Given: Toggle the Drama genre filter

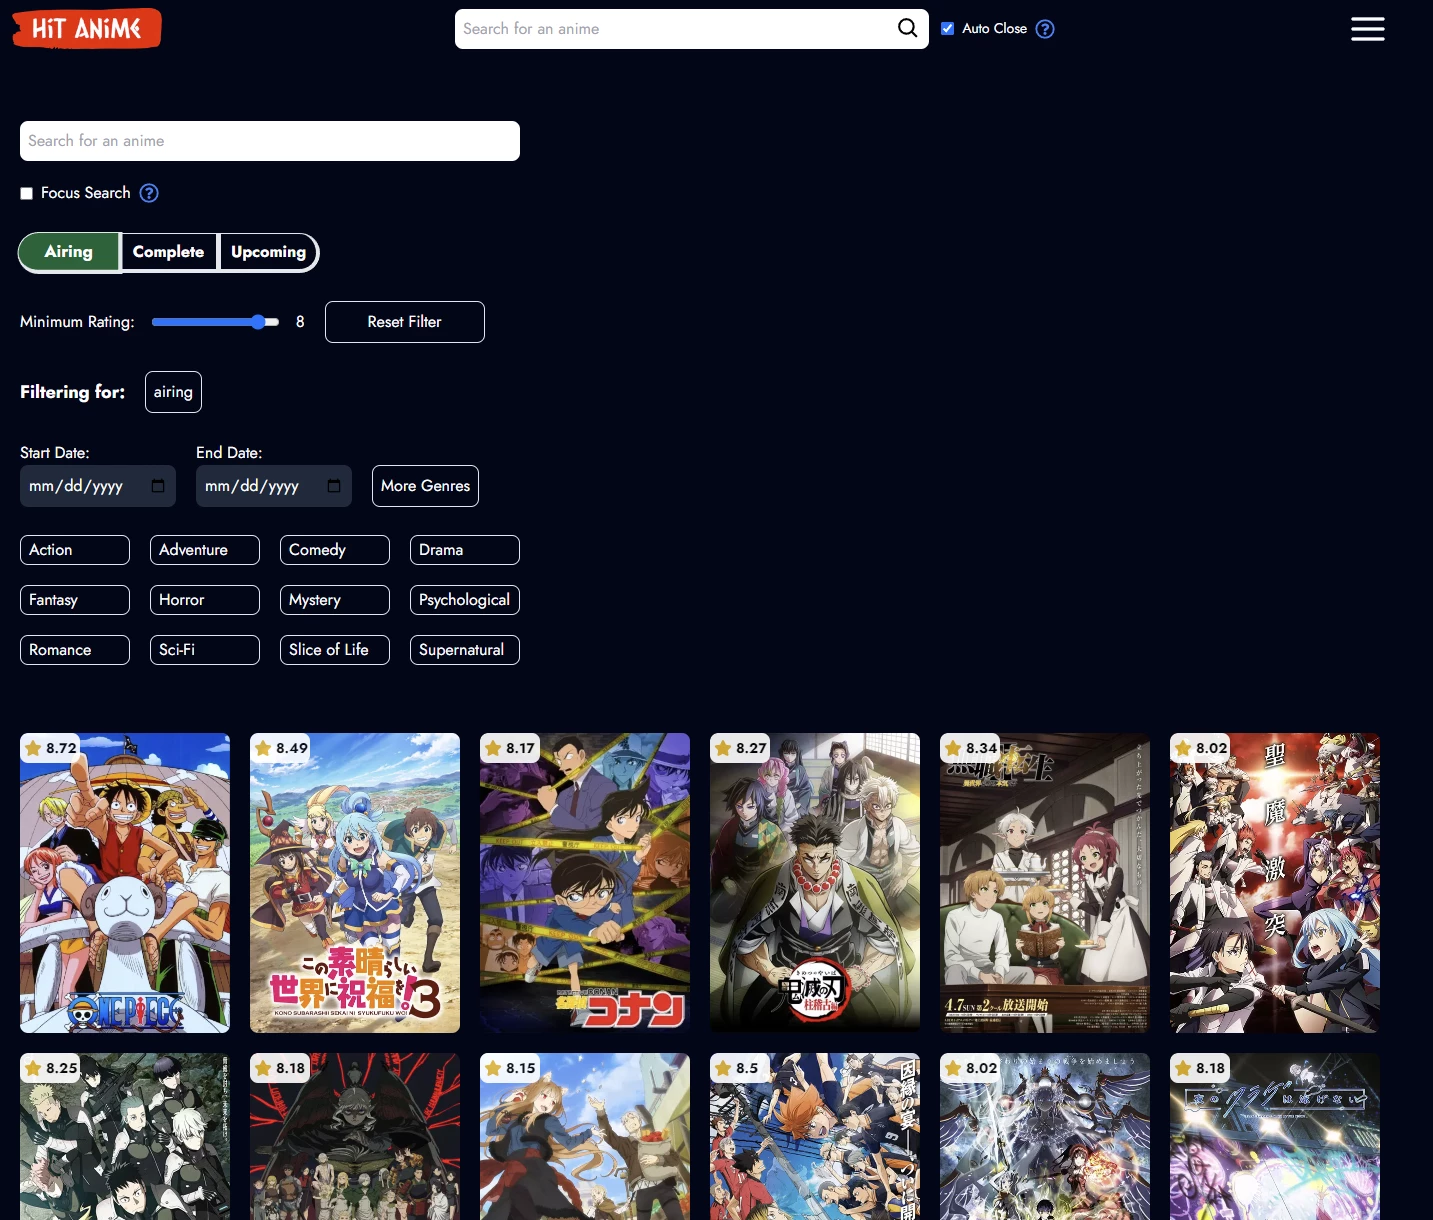Looking at the screenshot, I should (x=465, y=550).
